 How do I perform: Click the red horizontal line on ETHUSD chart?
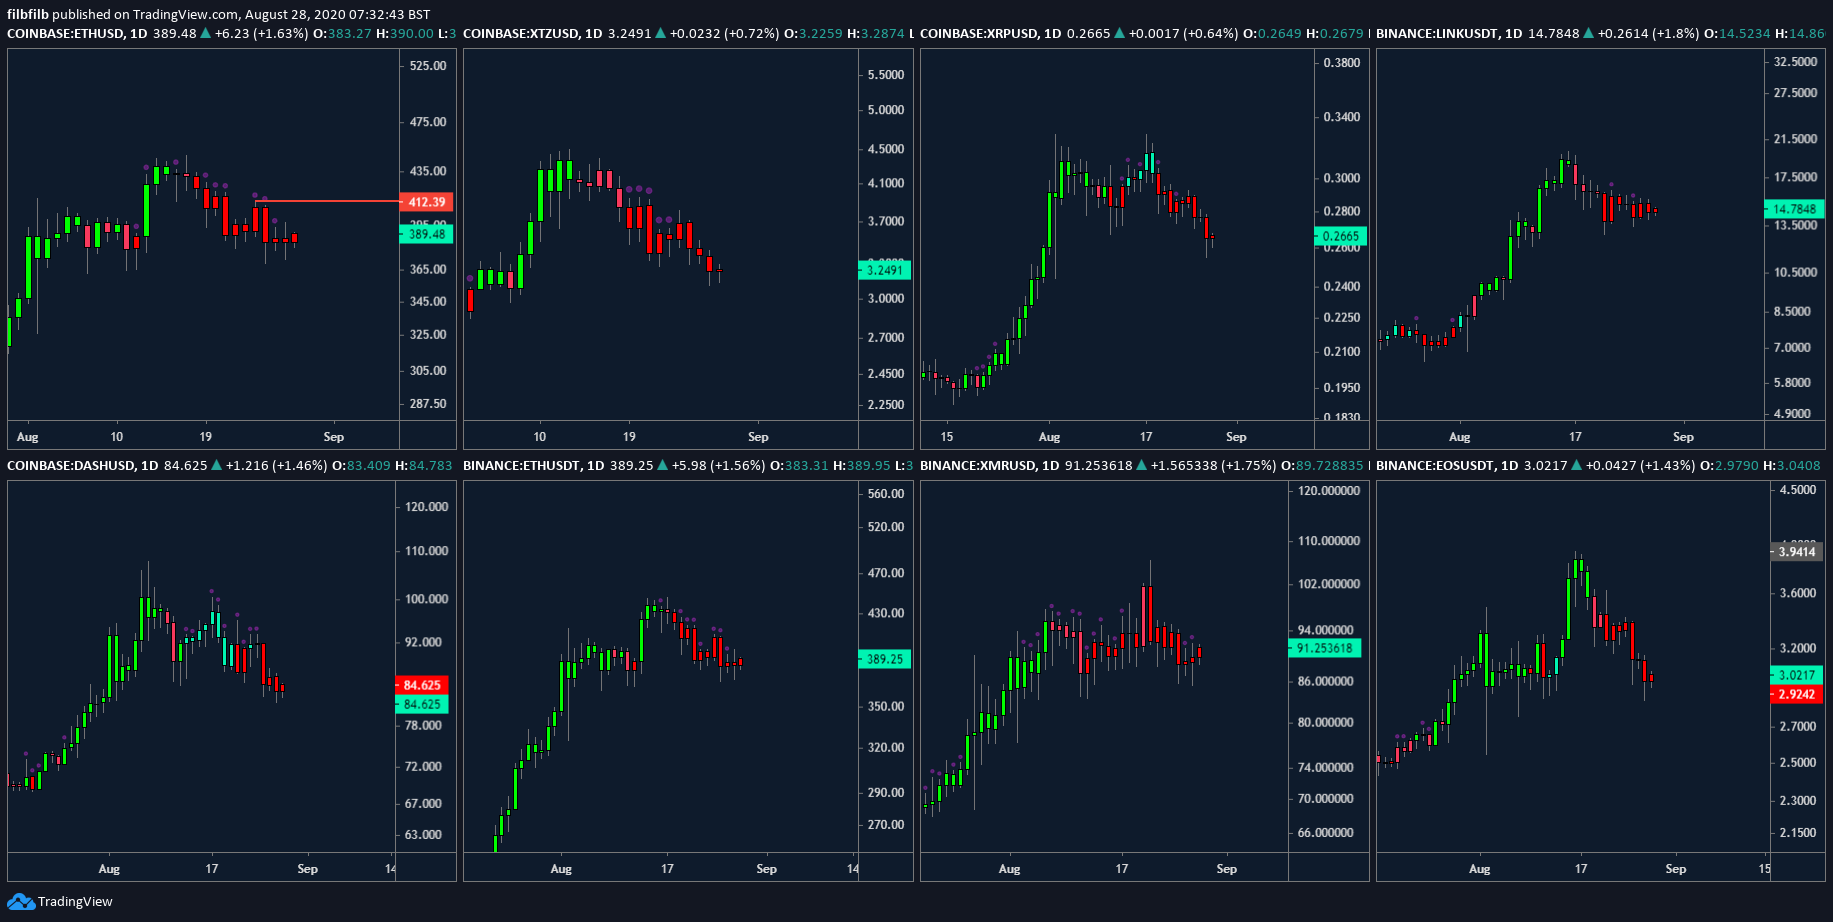click(327, 201)
